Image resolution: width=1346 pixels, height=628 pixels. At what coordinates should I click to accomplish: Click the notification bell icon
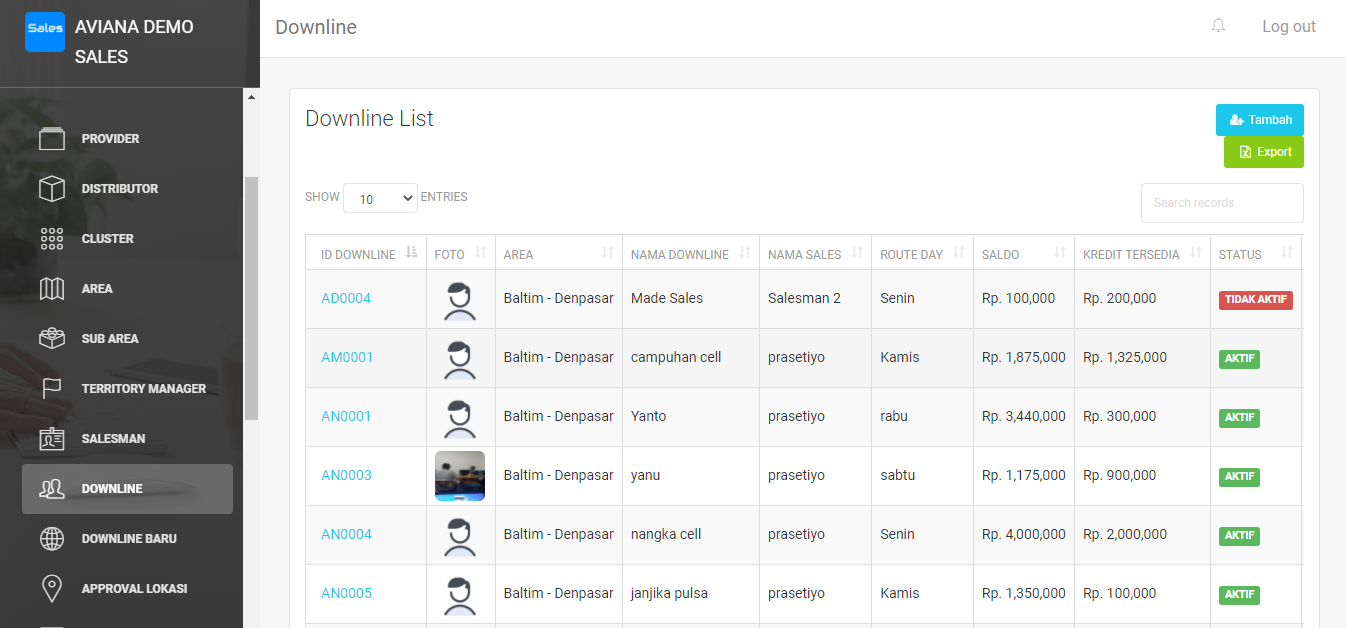point(1218,26)
